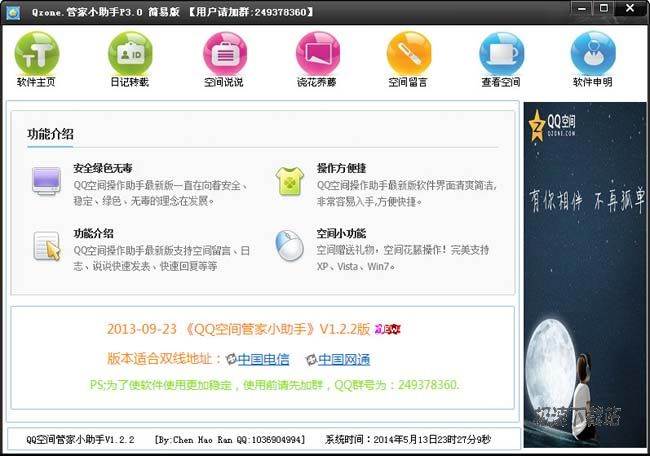Click the 操作方便捷 title text
The height and width of the screenshot is (456, 650).
[x=341, y=168]
